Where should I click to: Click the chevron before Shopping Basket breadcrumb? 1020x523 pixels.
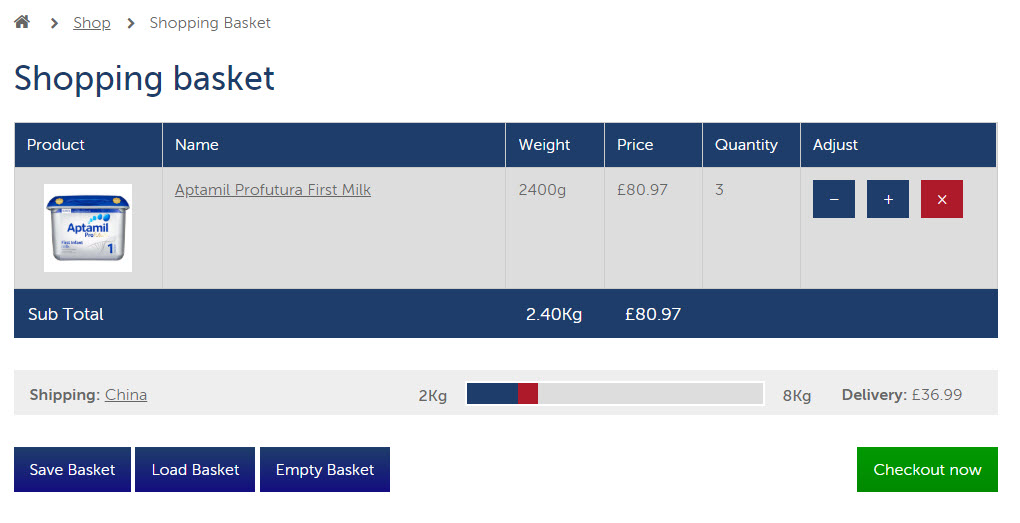tap(131, 23)
